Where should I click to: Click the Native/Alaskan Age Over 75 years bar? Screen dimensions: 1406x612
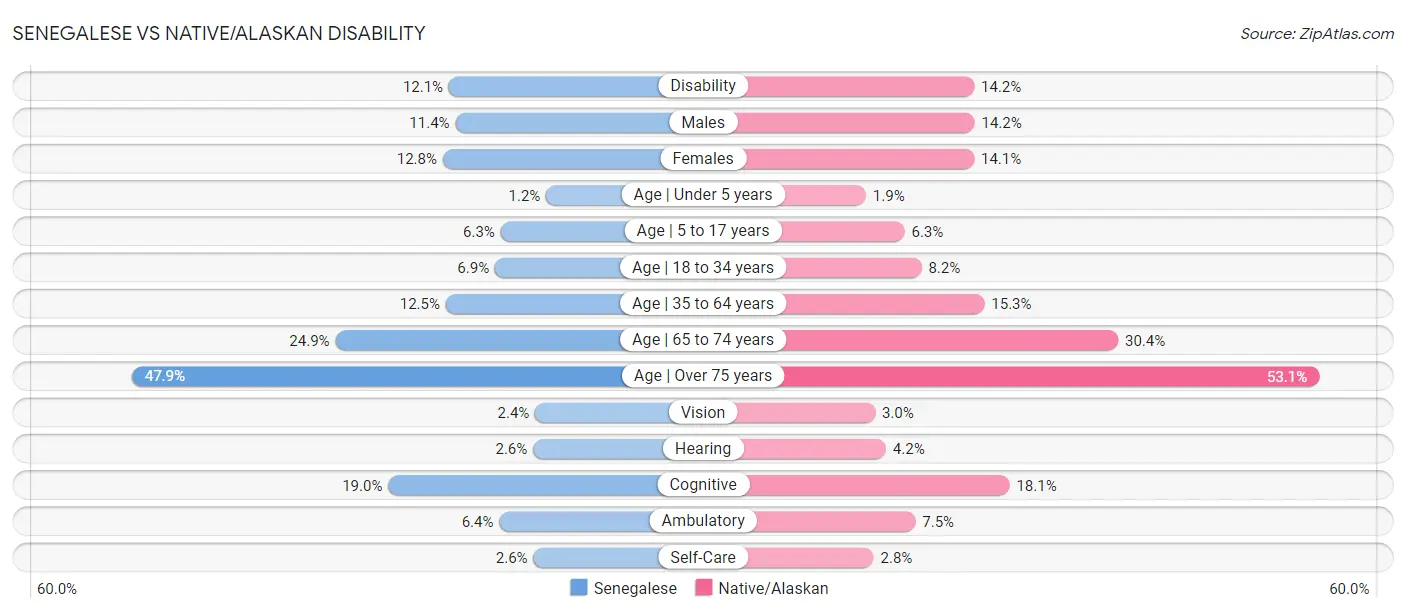point(1050,376)
